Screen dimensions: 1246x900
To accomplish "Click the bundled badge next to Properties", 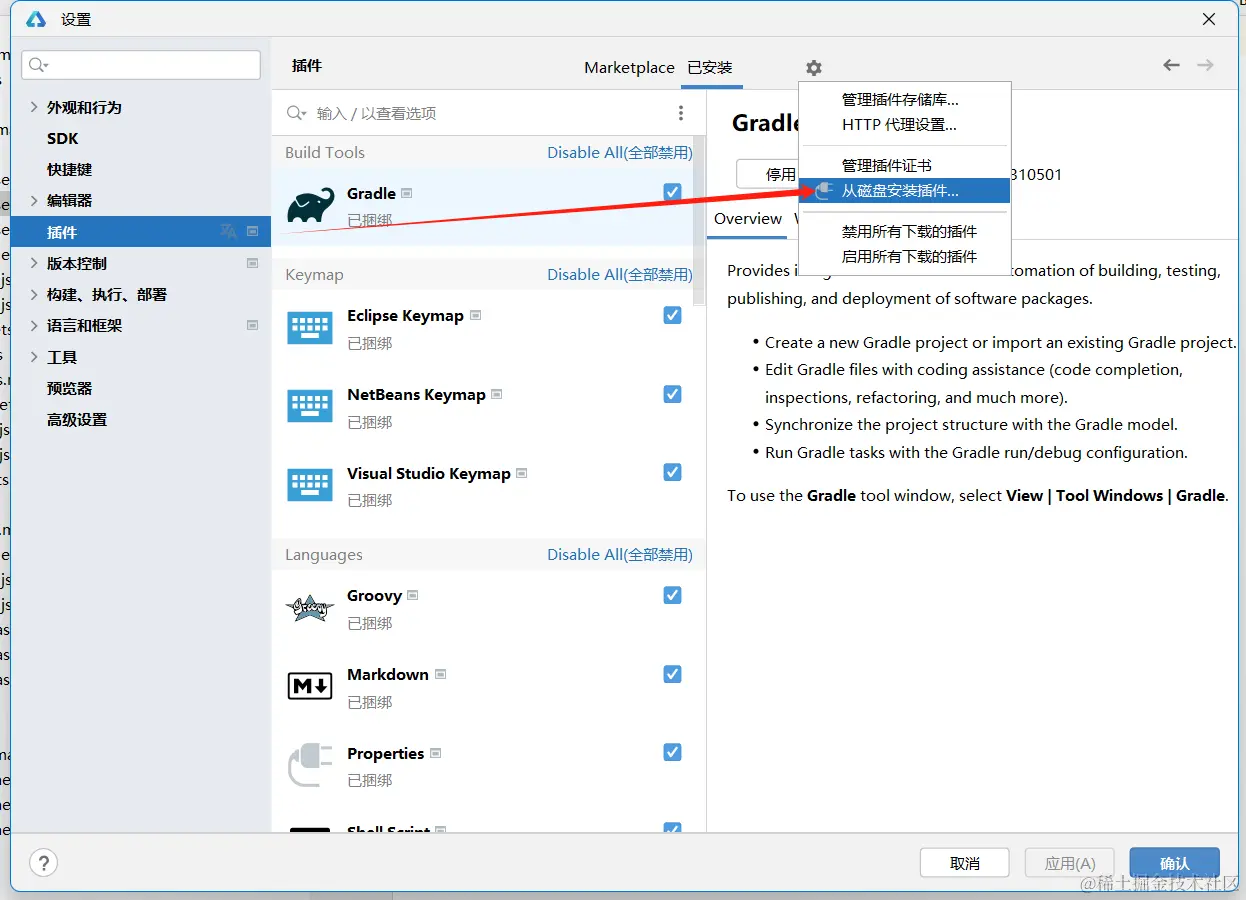I will coord(435,753).
